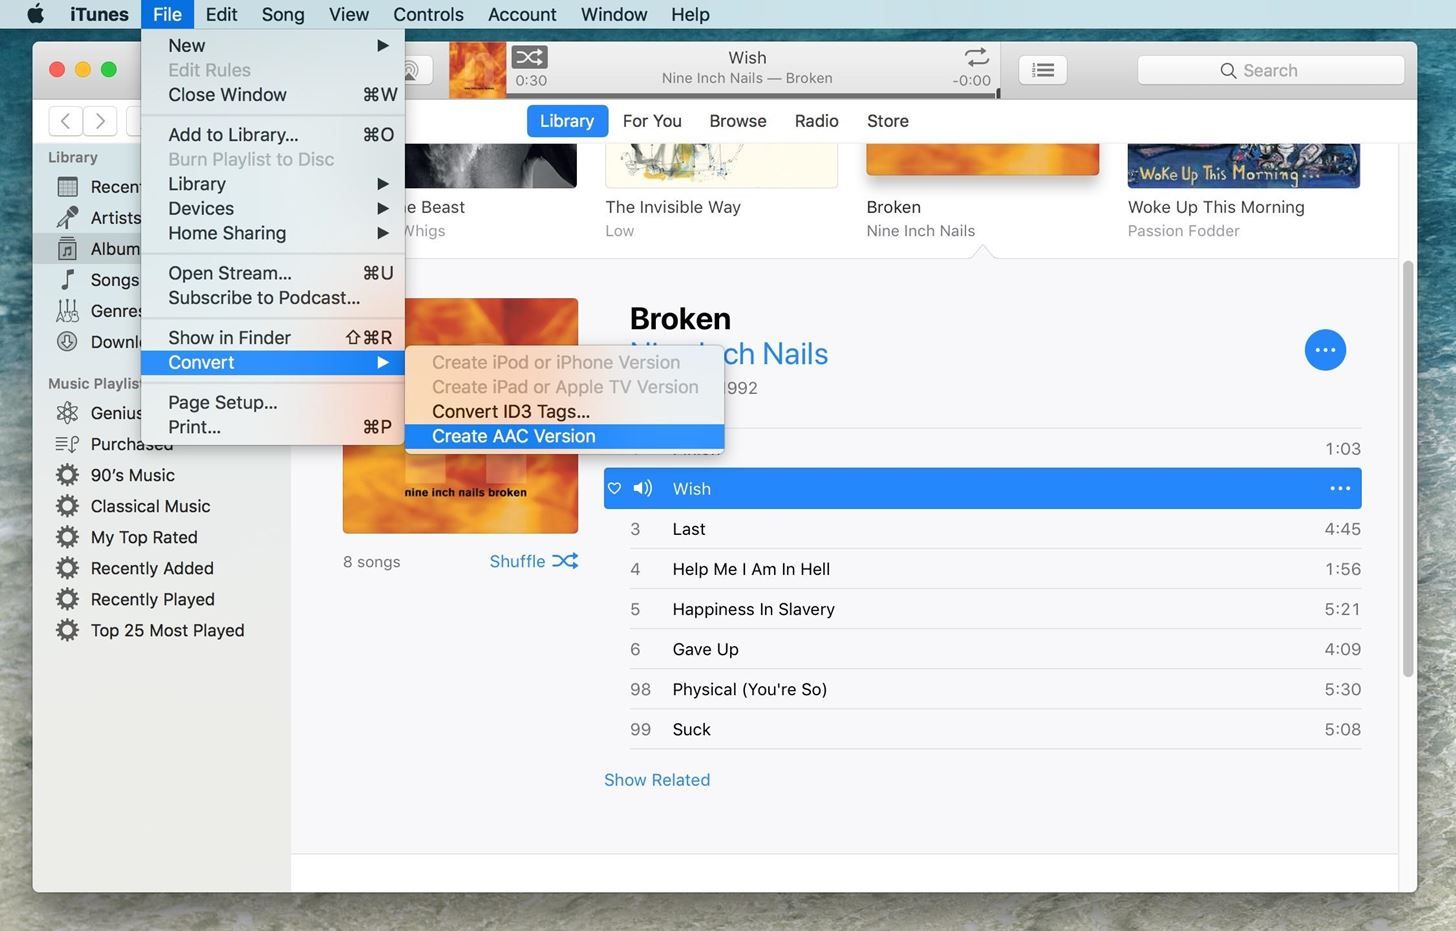Select the 90's Music playlist gear icon
The height and width of the screenshot is (931, 1456).
67,475
